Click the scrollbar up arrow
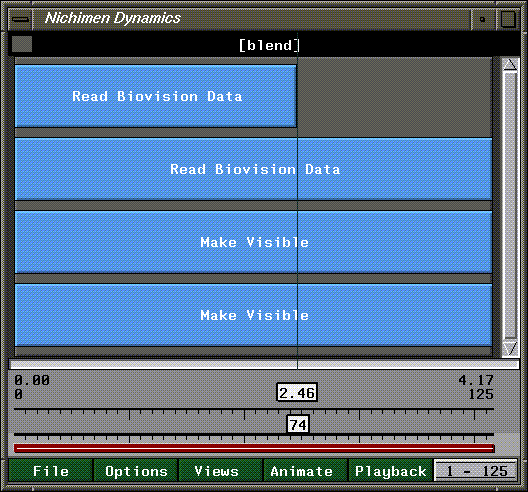 [x=510, y=64]
